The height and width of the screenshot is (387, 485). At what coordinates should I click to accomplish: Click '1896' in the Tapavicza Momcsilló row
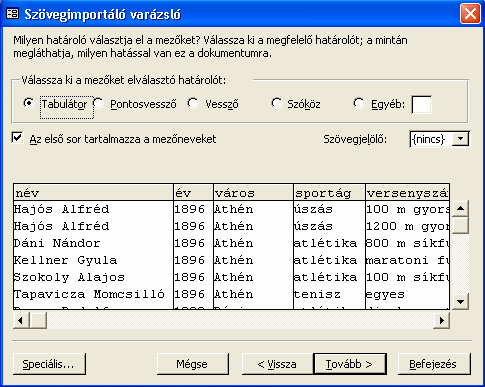(x=193, y=294)
